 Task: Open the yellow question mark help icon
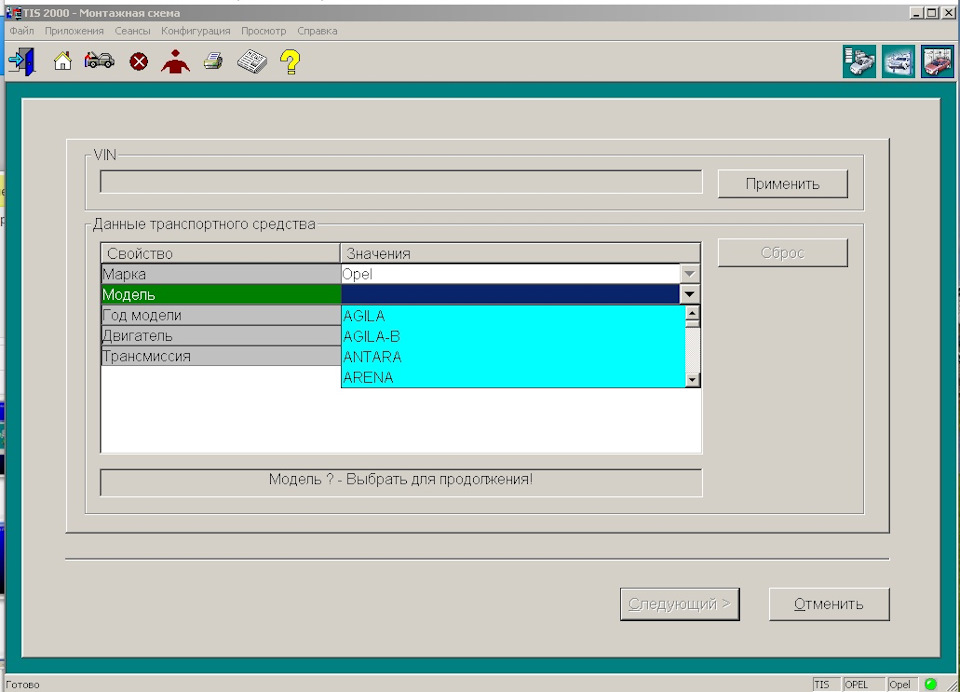290,62
